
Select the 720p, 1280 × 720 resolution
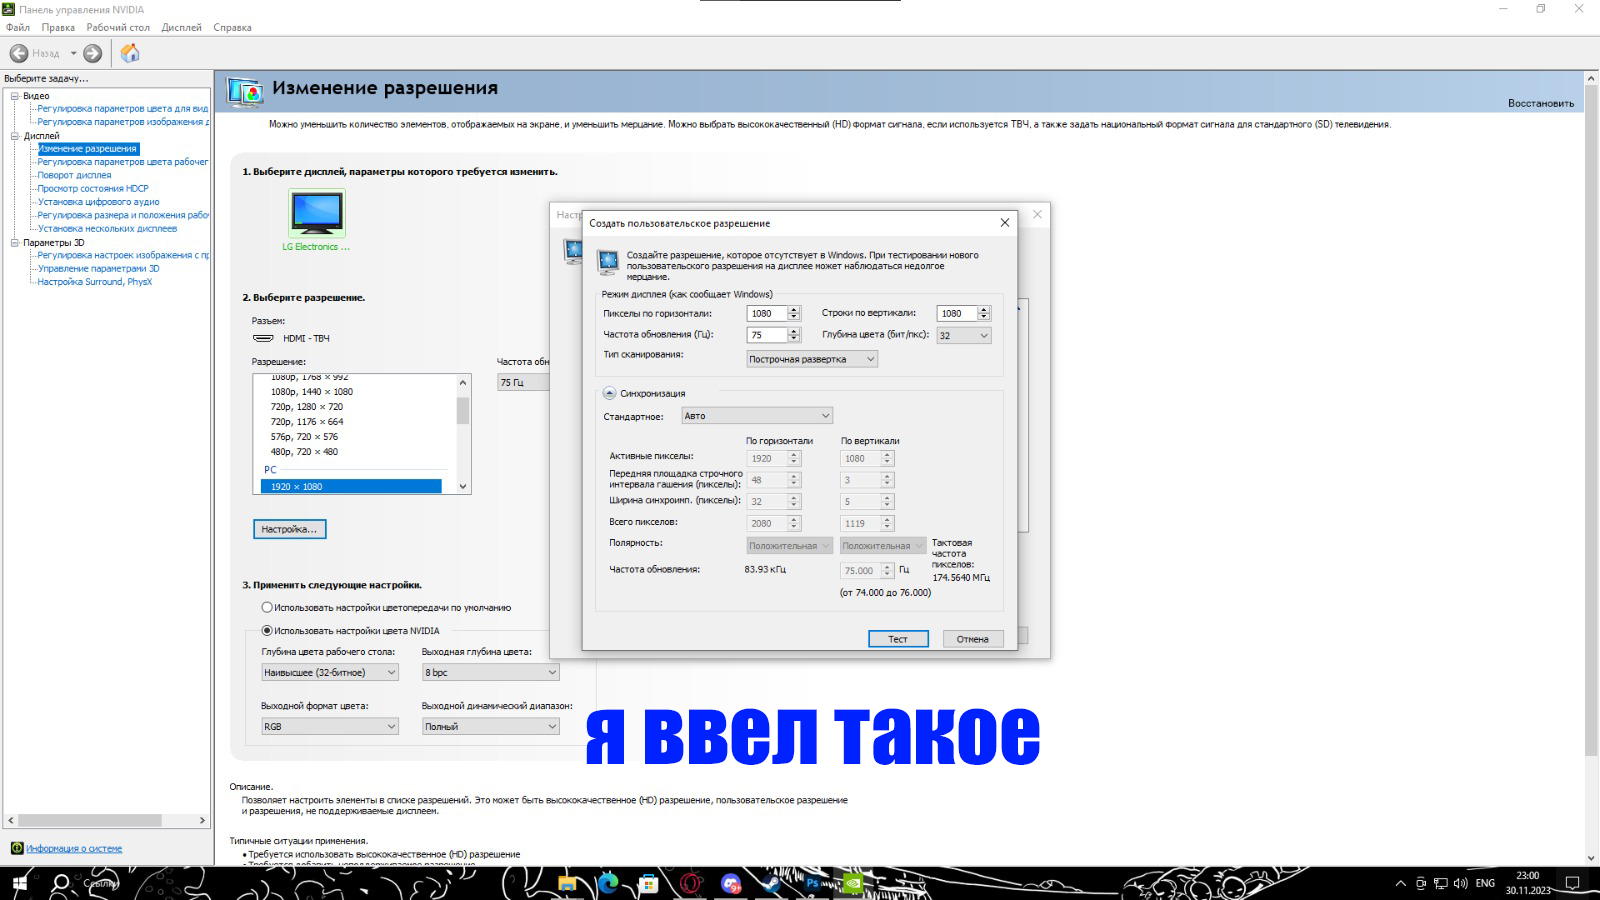pyautogui.click(x=306, y=407)
